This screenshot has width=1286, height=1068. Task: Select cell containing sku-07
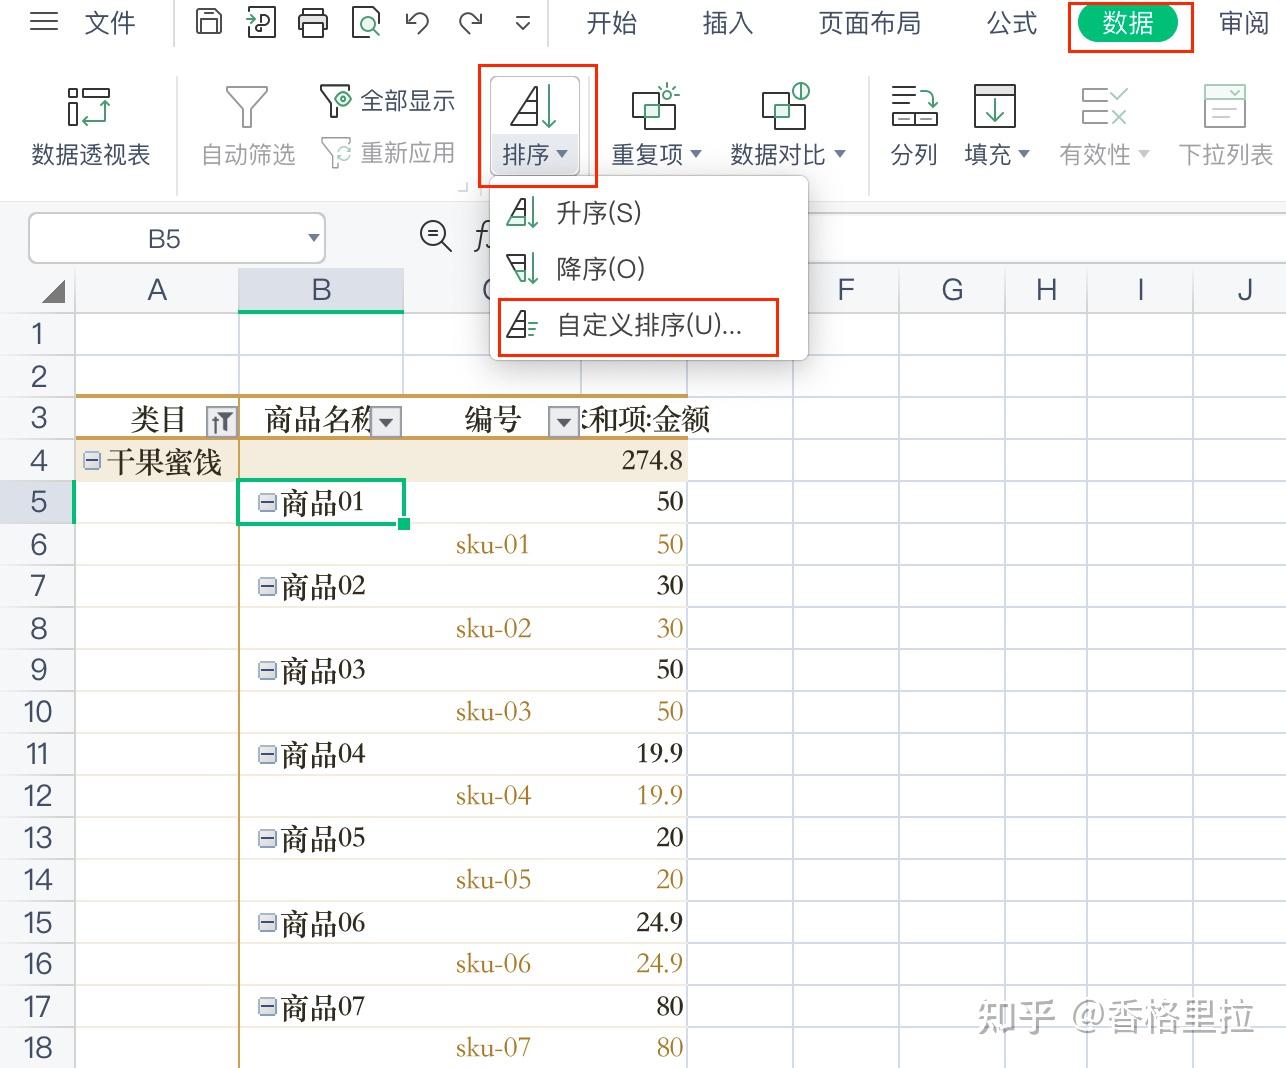click(x=493, y=1048)
